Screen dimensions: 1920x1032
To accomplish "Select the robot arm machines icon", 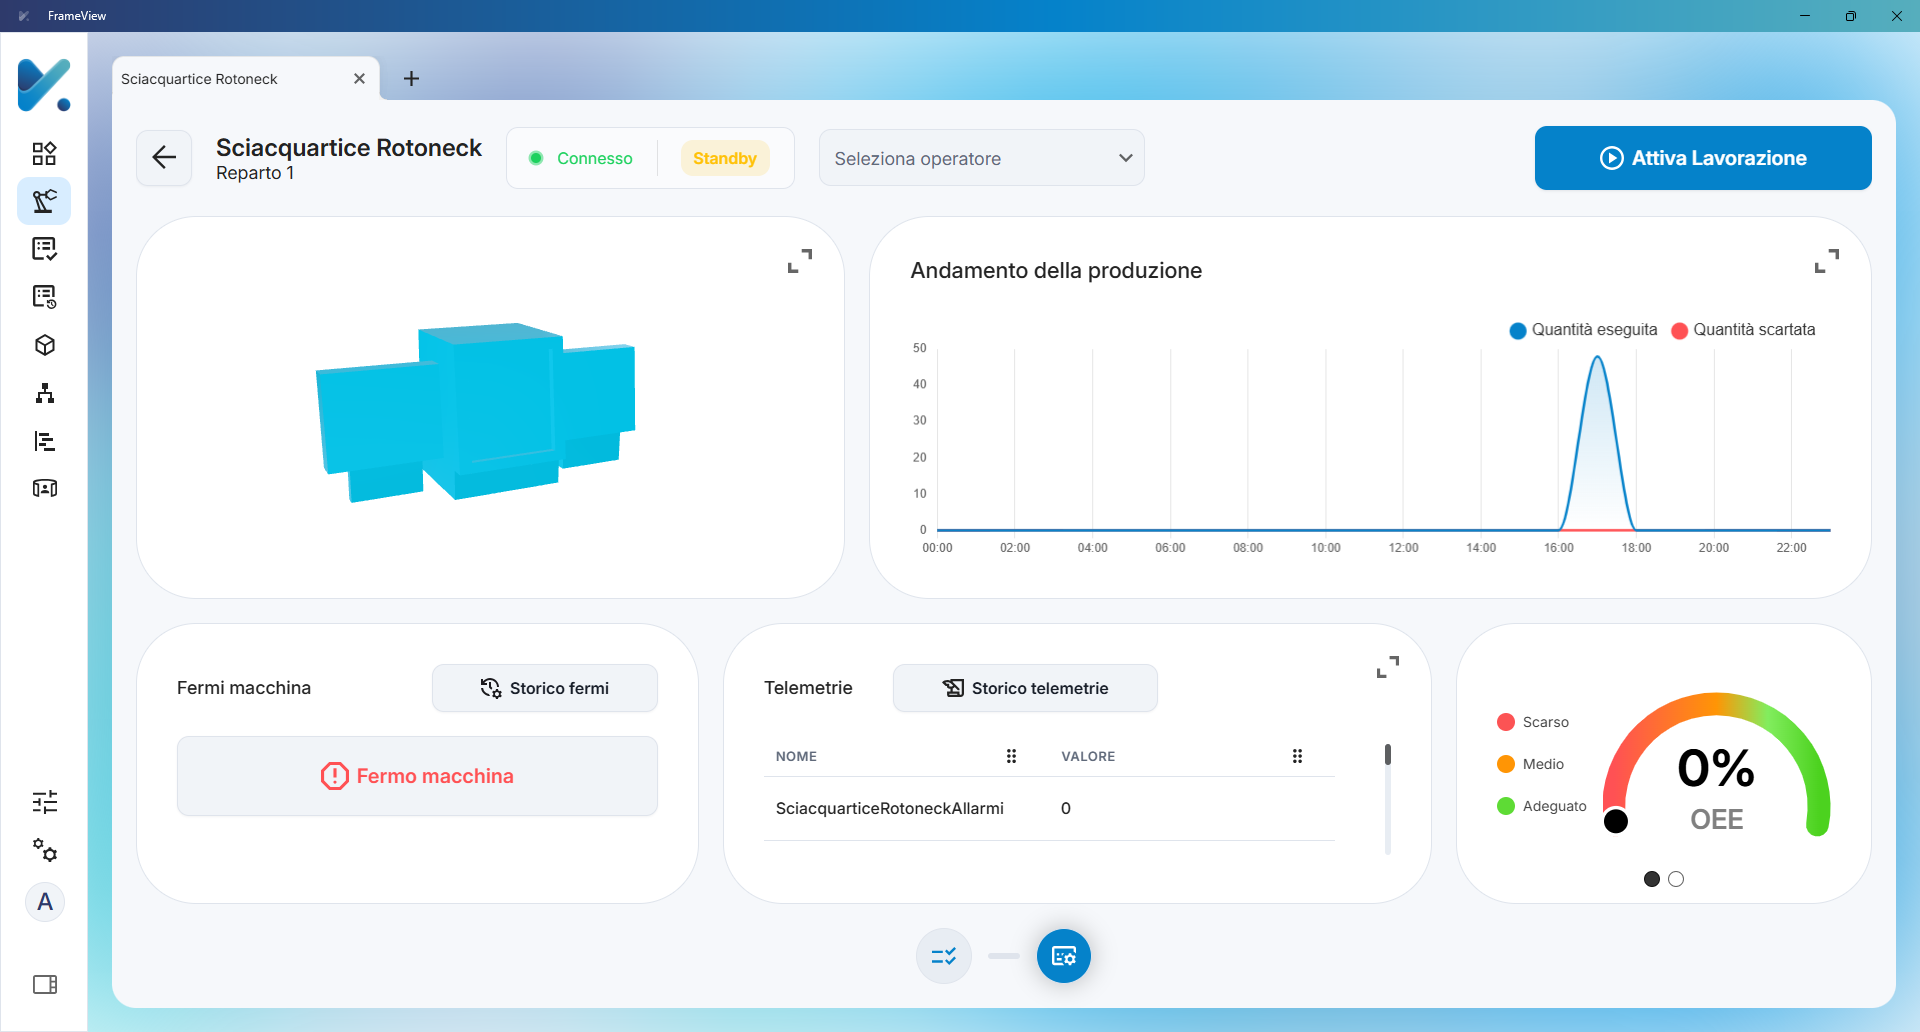I will pos(44,201).
